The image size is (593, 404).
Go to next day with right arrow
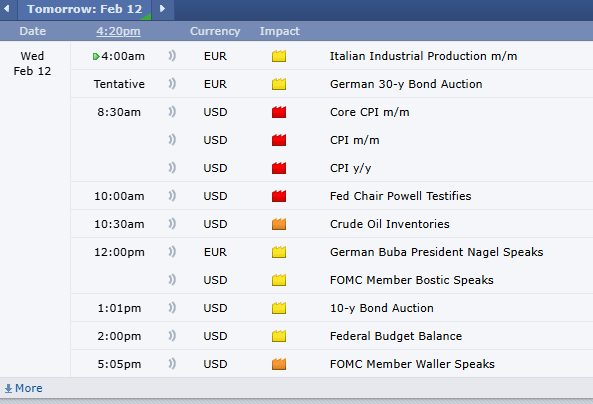click(162, 8)
